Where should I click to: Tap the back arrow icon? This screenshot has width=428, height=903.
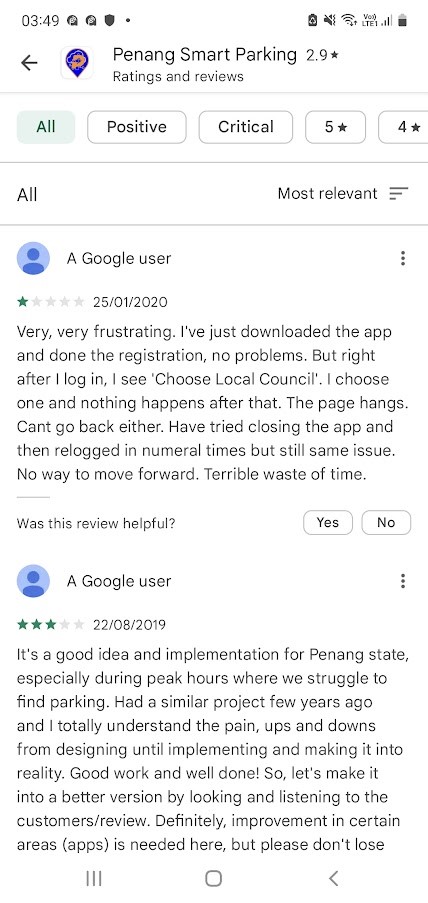[x=29, y=63]
